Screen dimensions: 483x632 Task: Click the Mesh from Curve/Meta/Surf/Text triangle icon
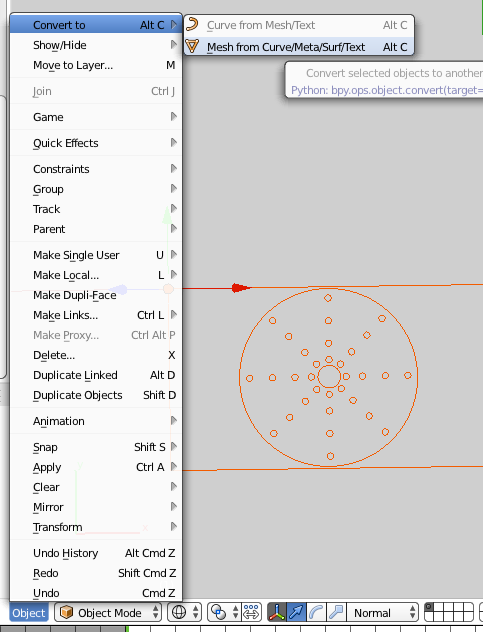click(x=192, y=46)
